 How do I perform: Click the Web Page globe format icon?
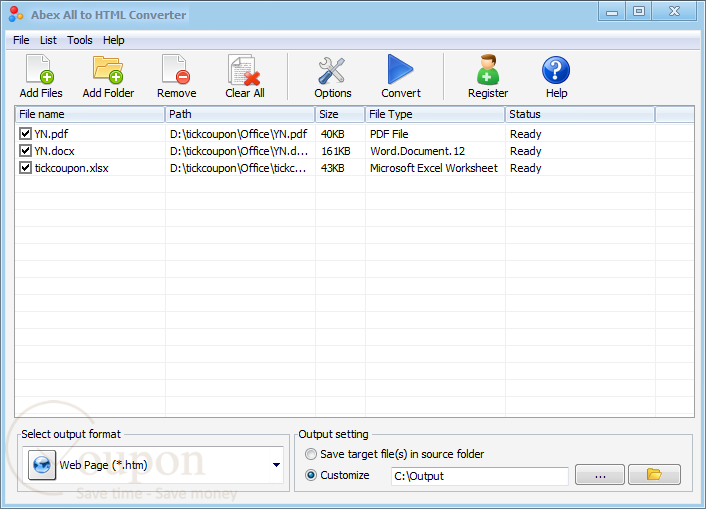[x=42, y=465]
